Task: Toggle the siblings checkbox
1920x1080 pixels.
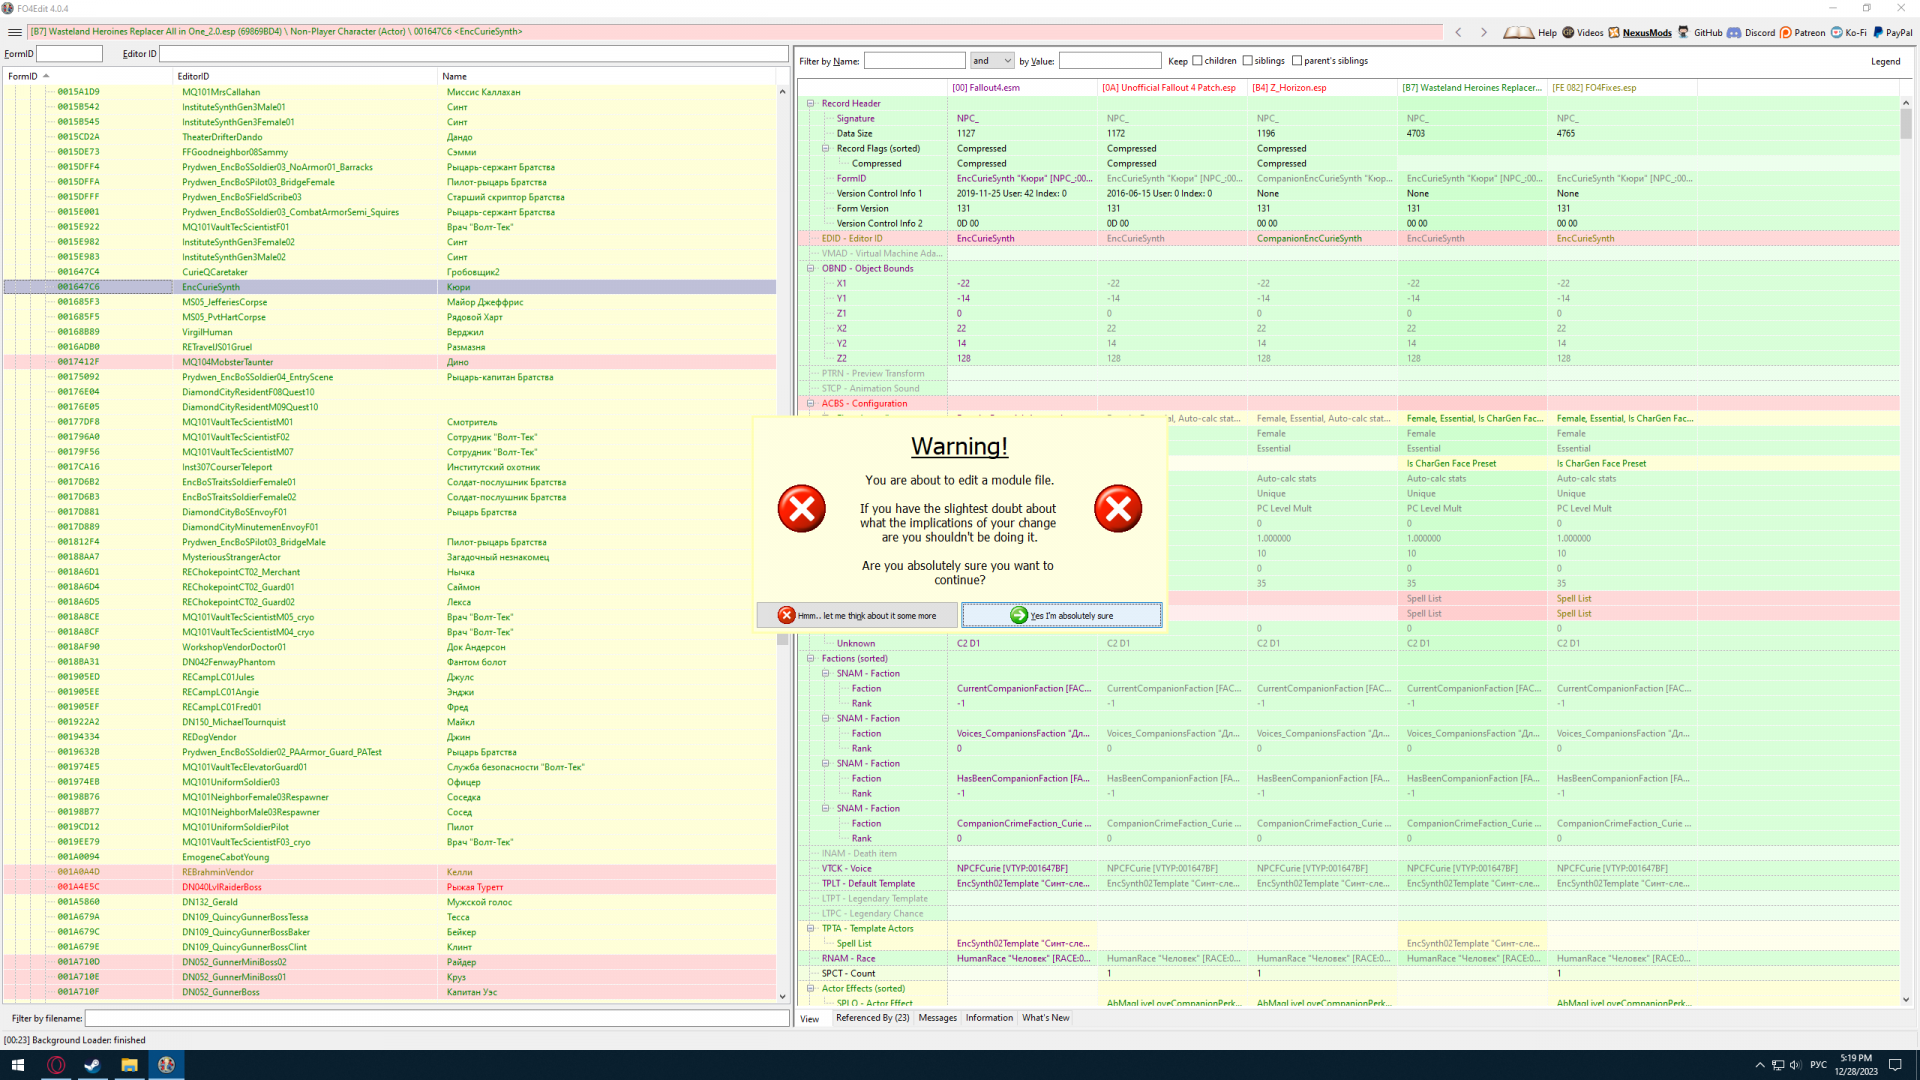Action: point(1247,61)
